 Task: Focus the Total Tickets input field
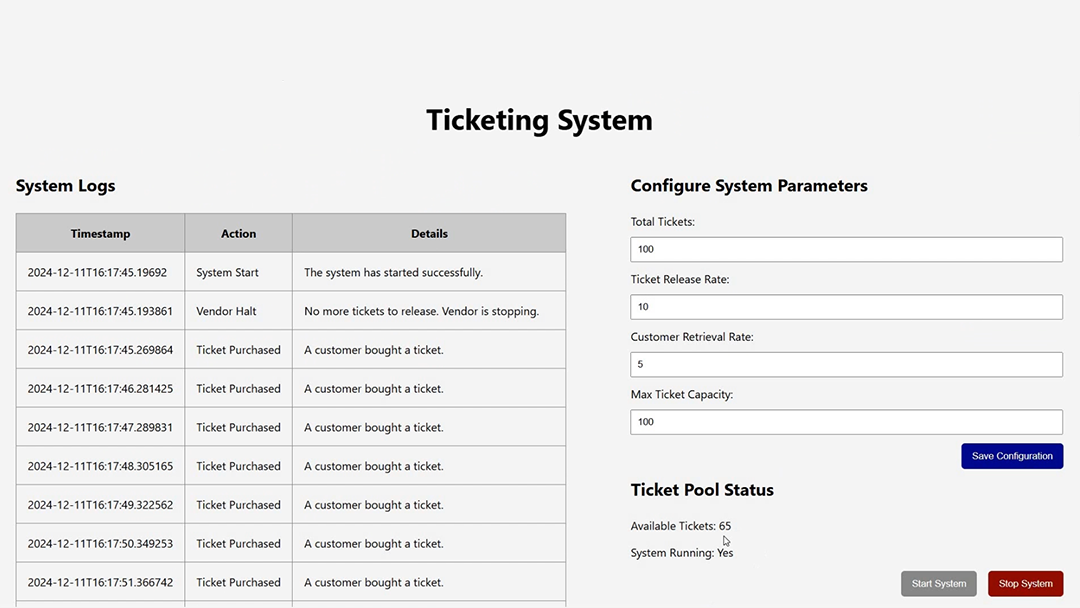[x=846, y=249]
